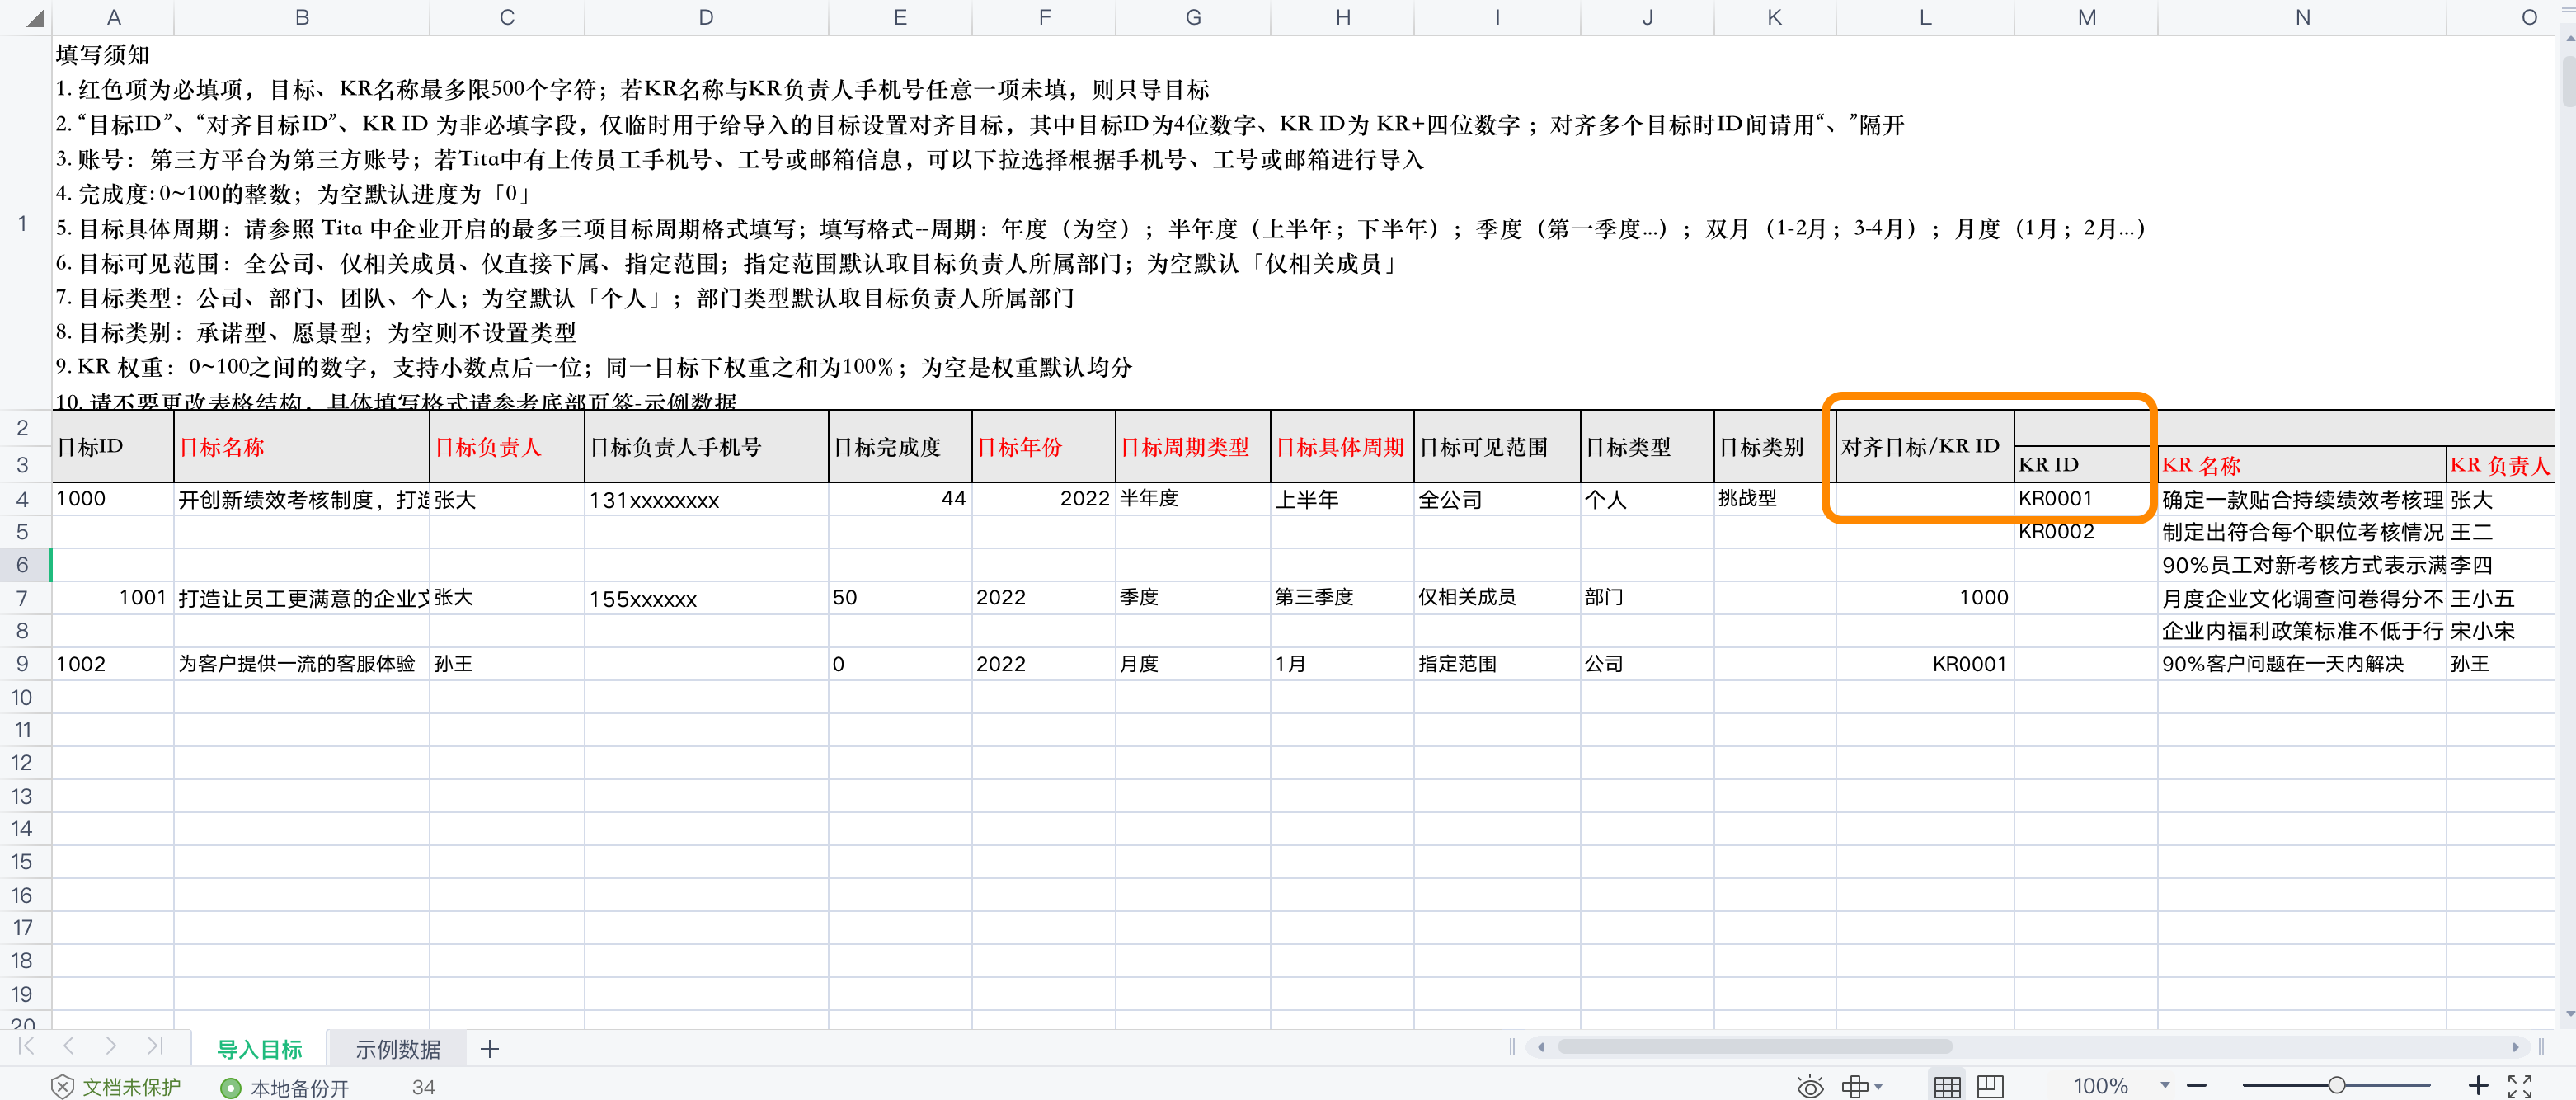Viewport: 2576px width, 1100px height.
Task: Click the 目标名称 header cell
Action: tap(301, 447)
